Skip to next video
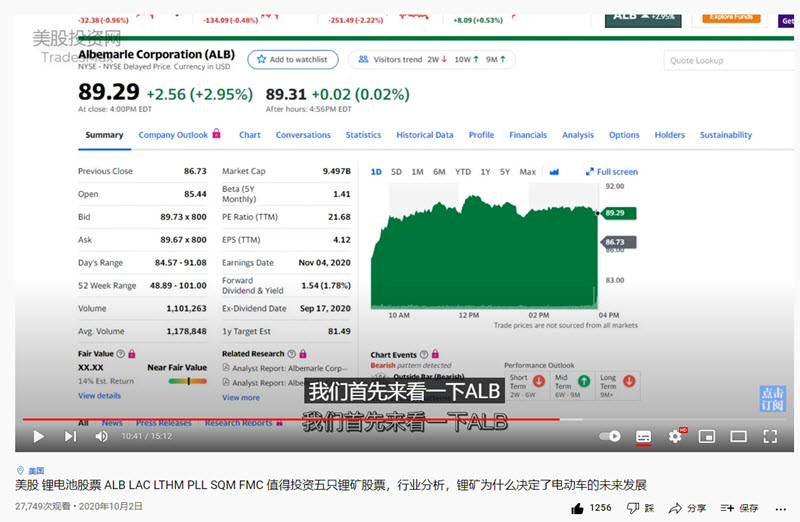Screen dimensions: 800x522 [70, 436]
